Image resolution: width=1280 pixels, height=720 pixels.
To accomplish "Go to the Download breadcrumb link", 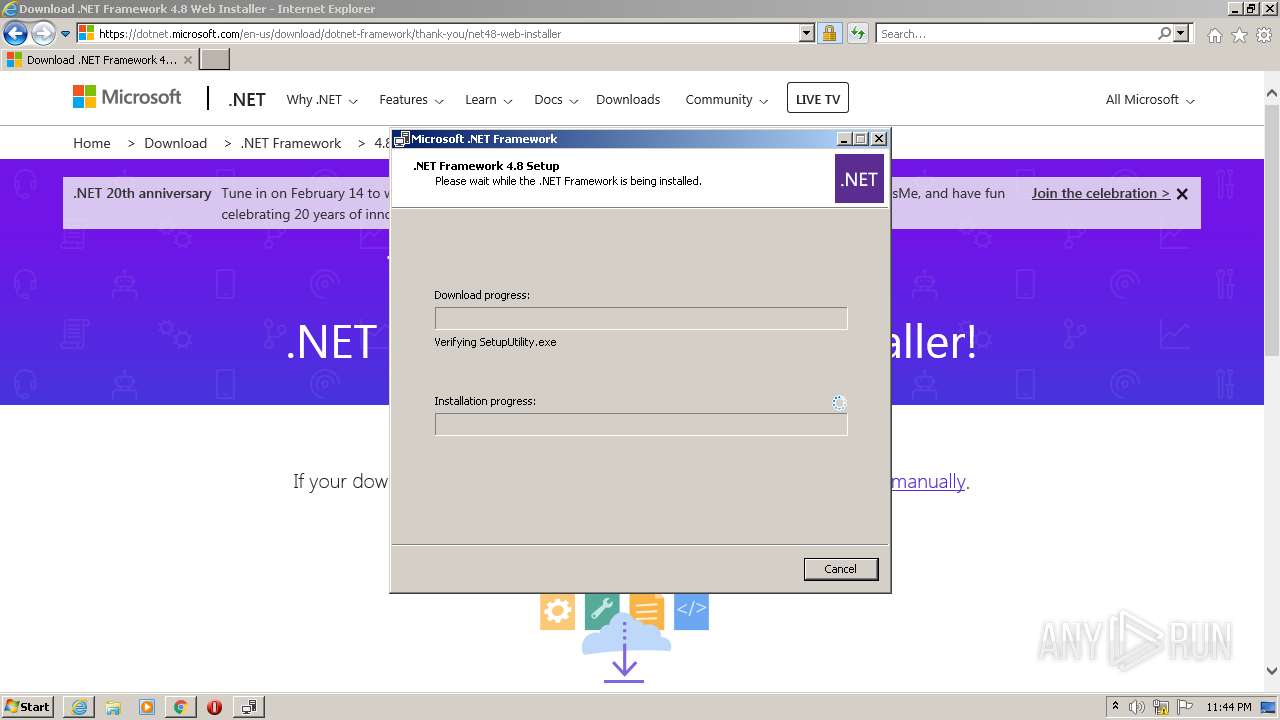I will (175, 143).
